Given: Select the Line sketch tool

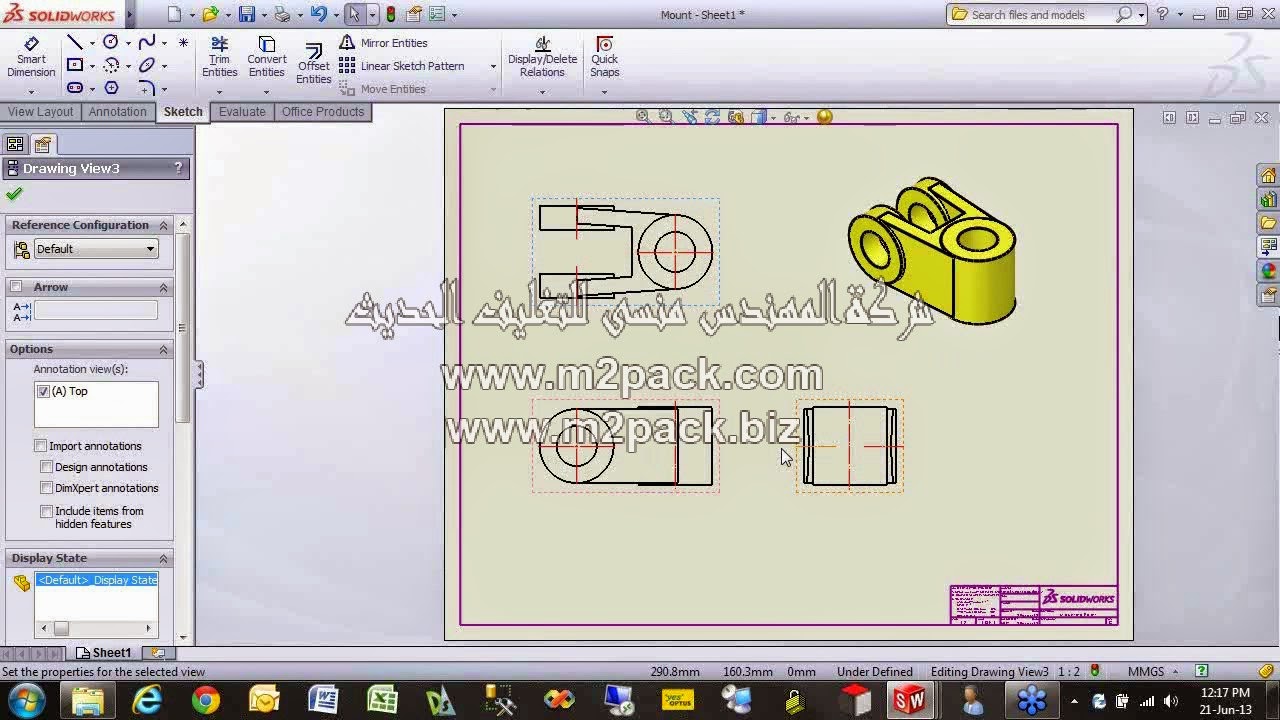Looking at the screenshot, I should point(74,43).
